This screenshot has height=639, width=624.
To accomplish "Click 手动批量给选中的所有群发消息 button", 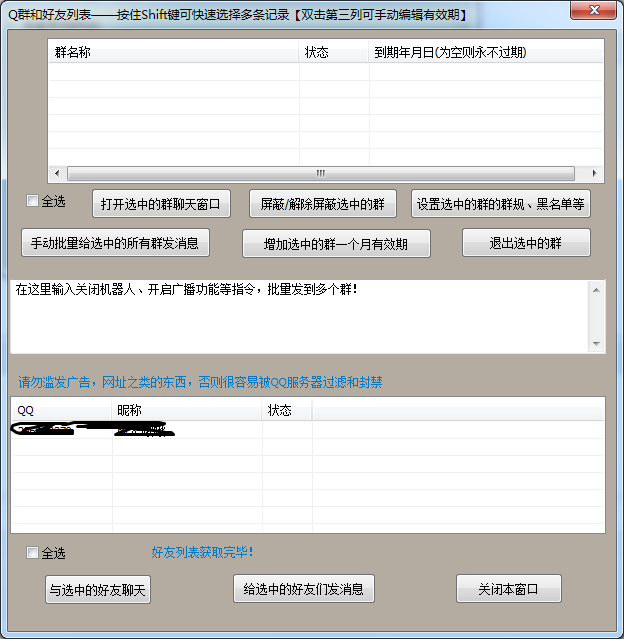I will point(115,243).
